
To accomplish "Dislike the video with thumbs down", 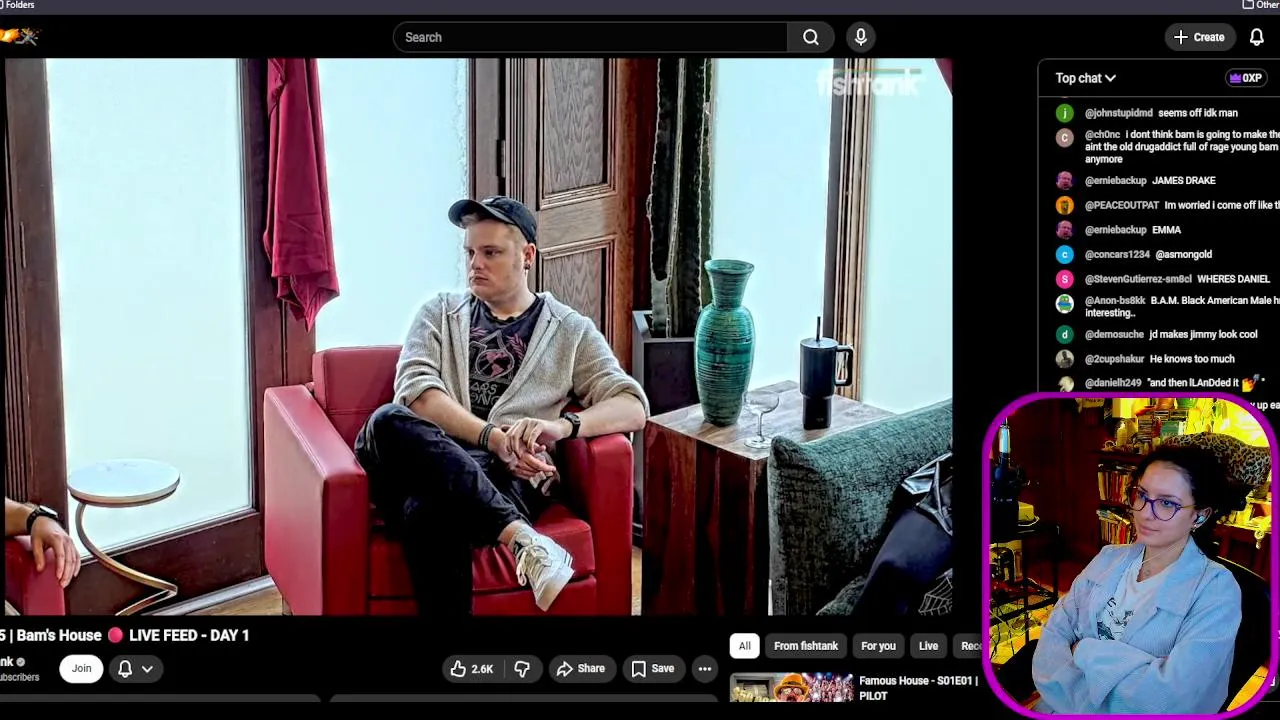I will 522,668.
